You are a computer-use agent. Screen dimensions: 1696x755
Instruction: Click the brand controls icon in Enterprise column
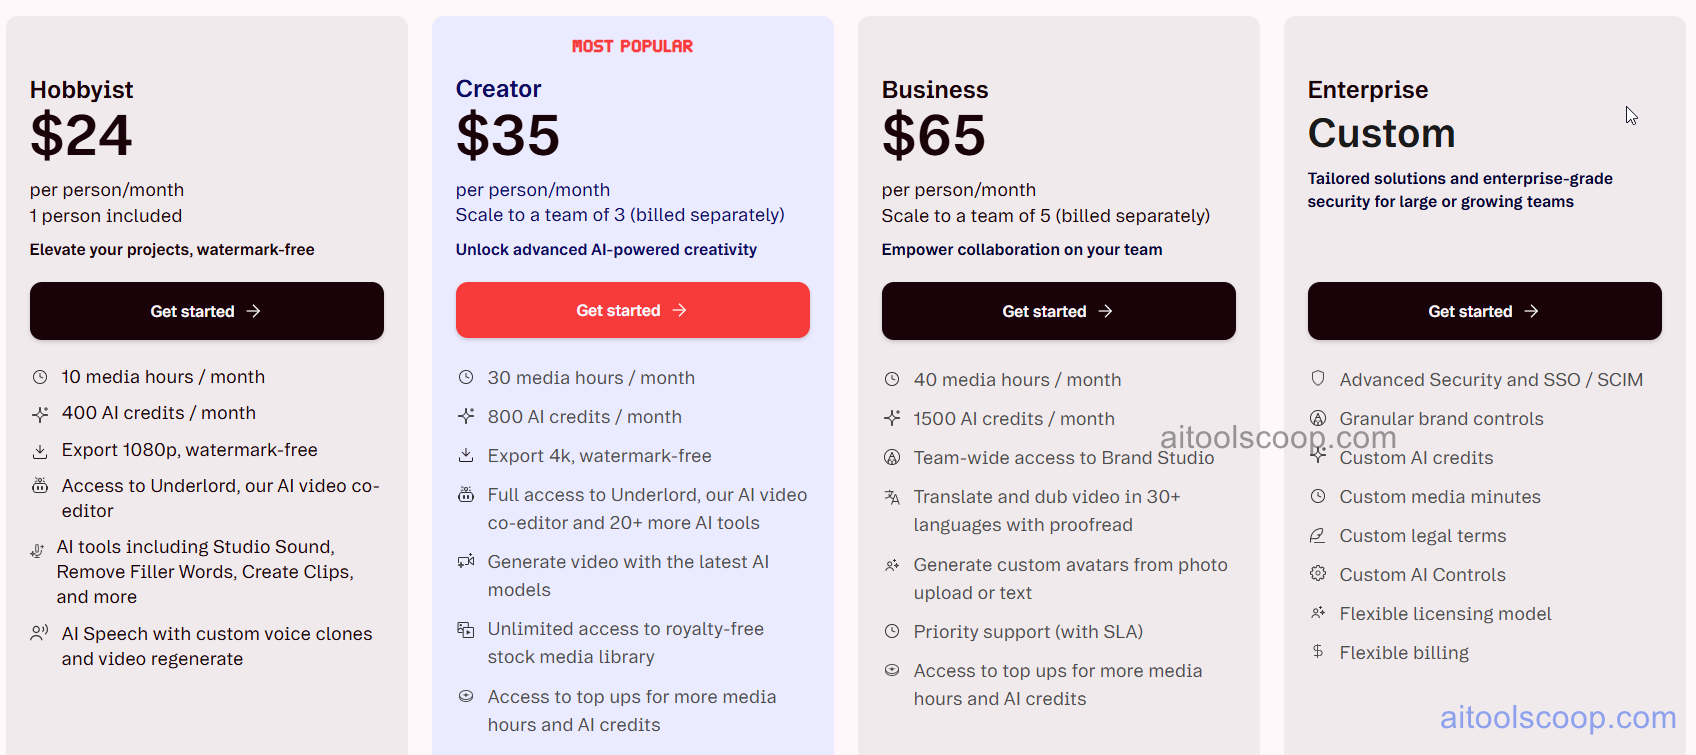[1317, 418]
